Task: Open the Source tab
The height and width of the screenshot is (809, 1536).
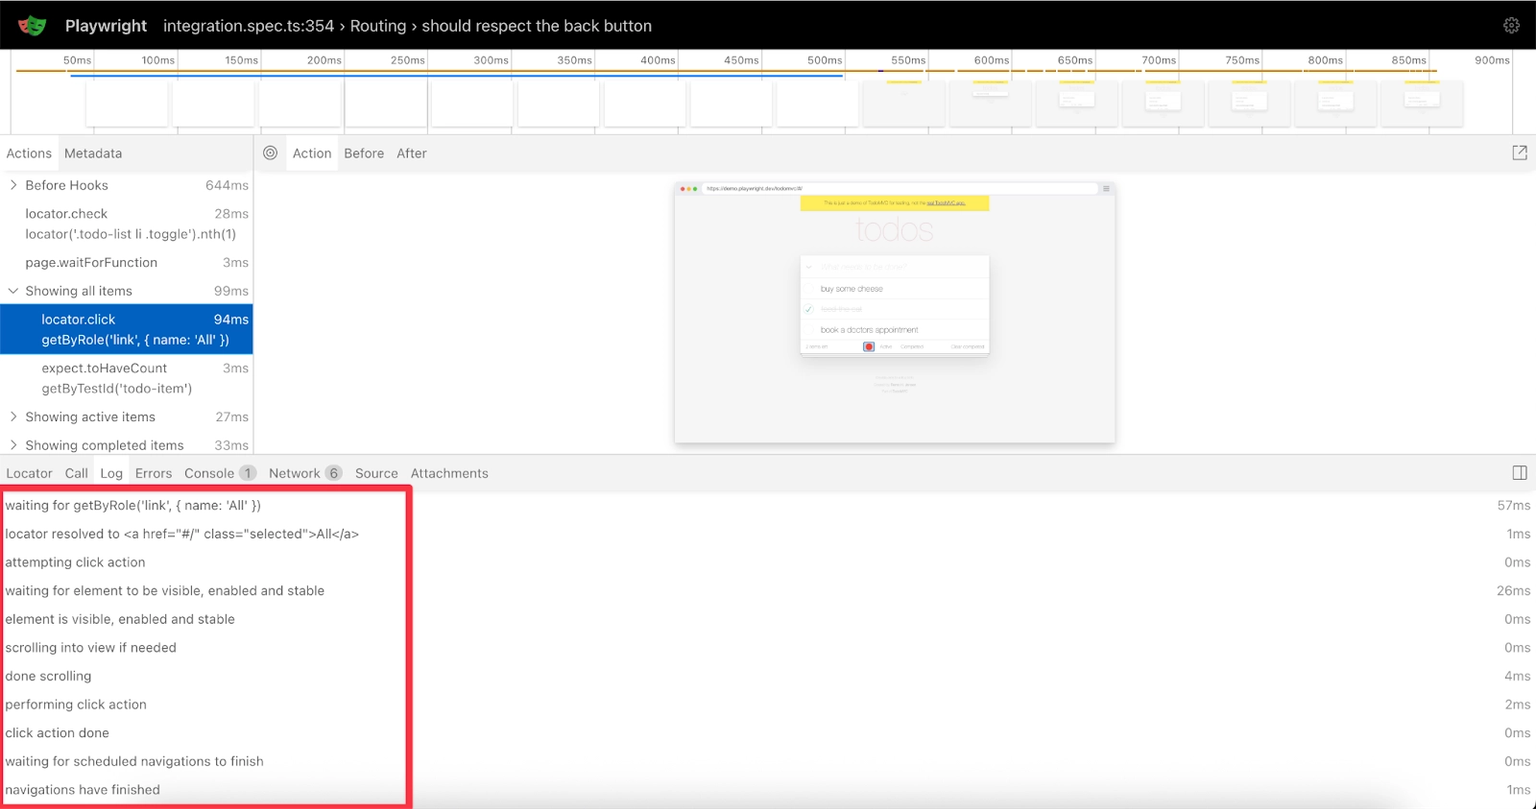Action: [x=377, y=473]
